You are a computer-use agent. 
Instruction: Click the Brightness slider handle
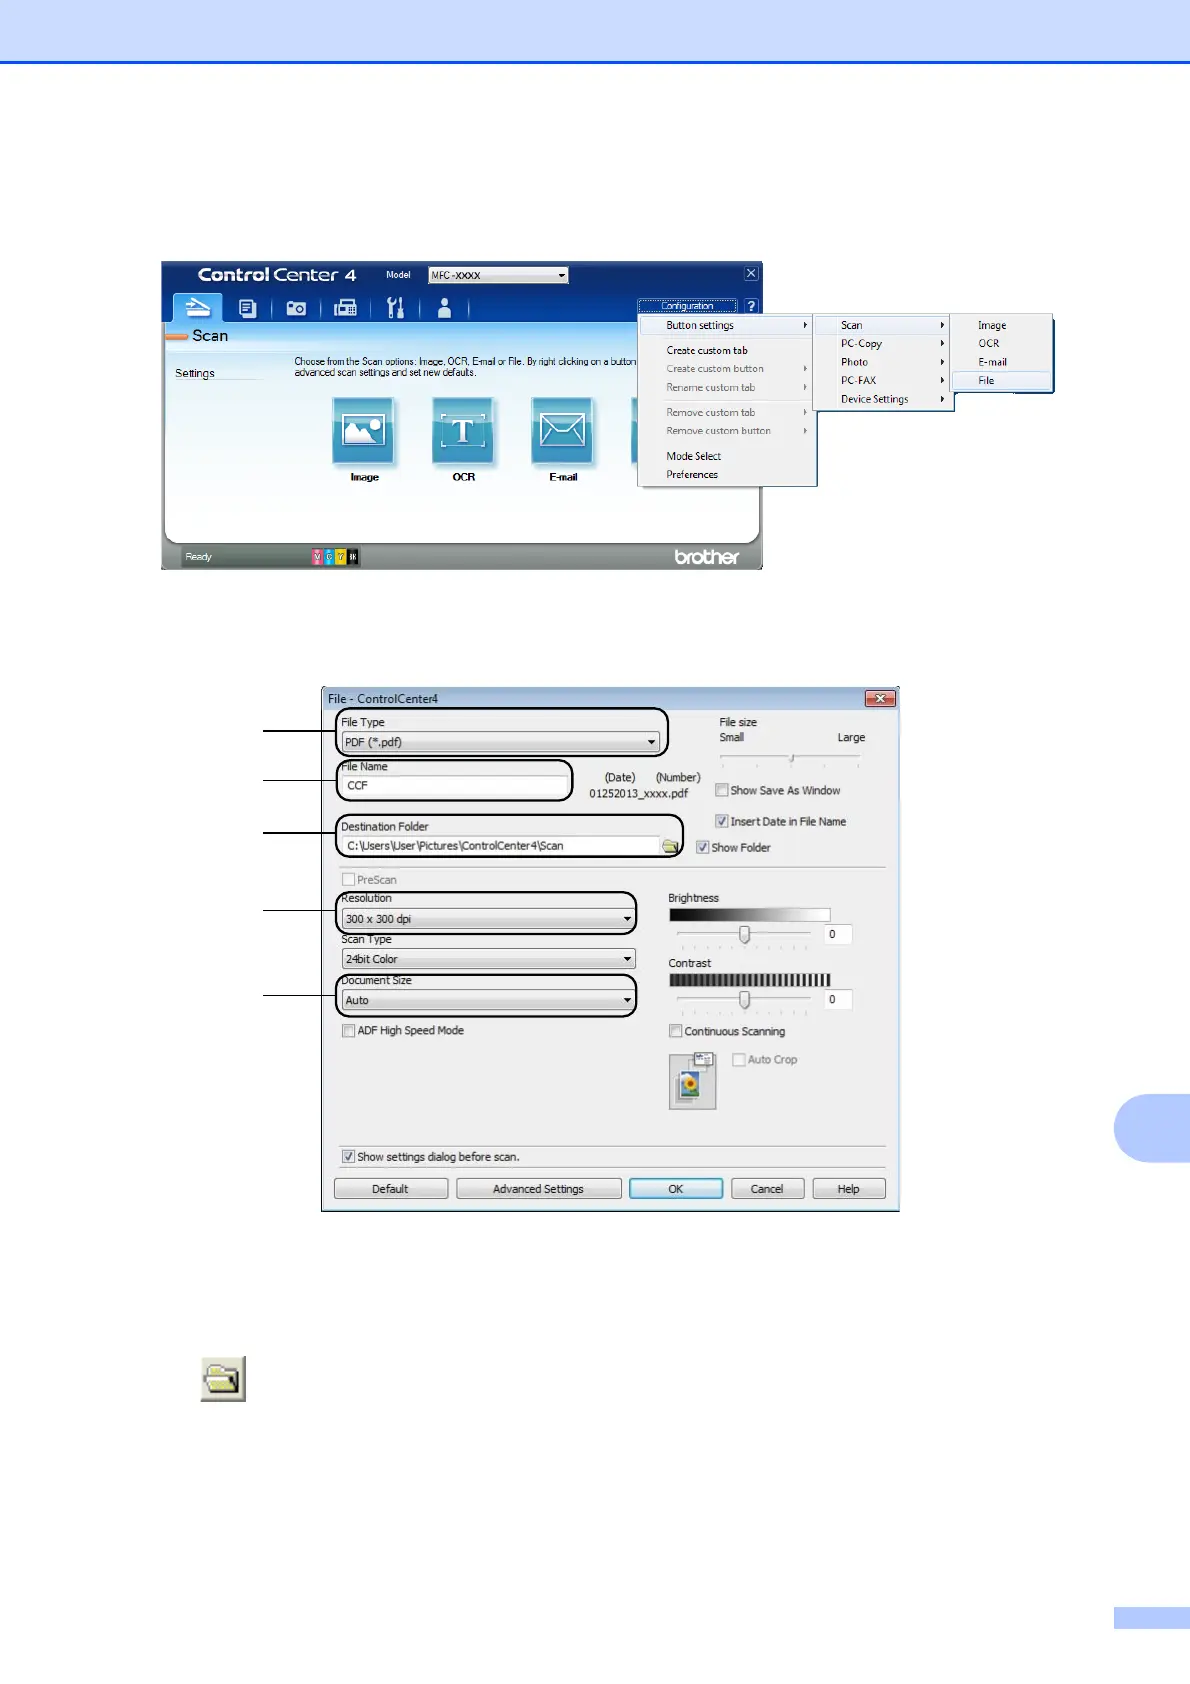(x=744, y=934)
